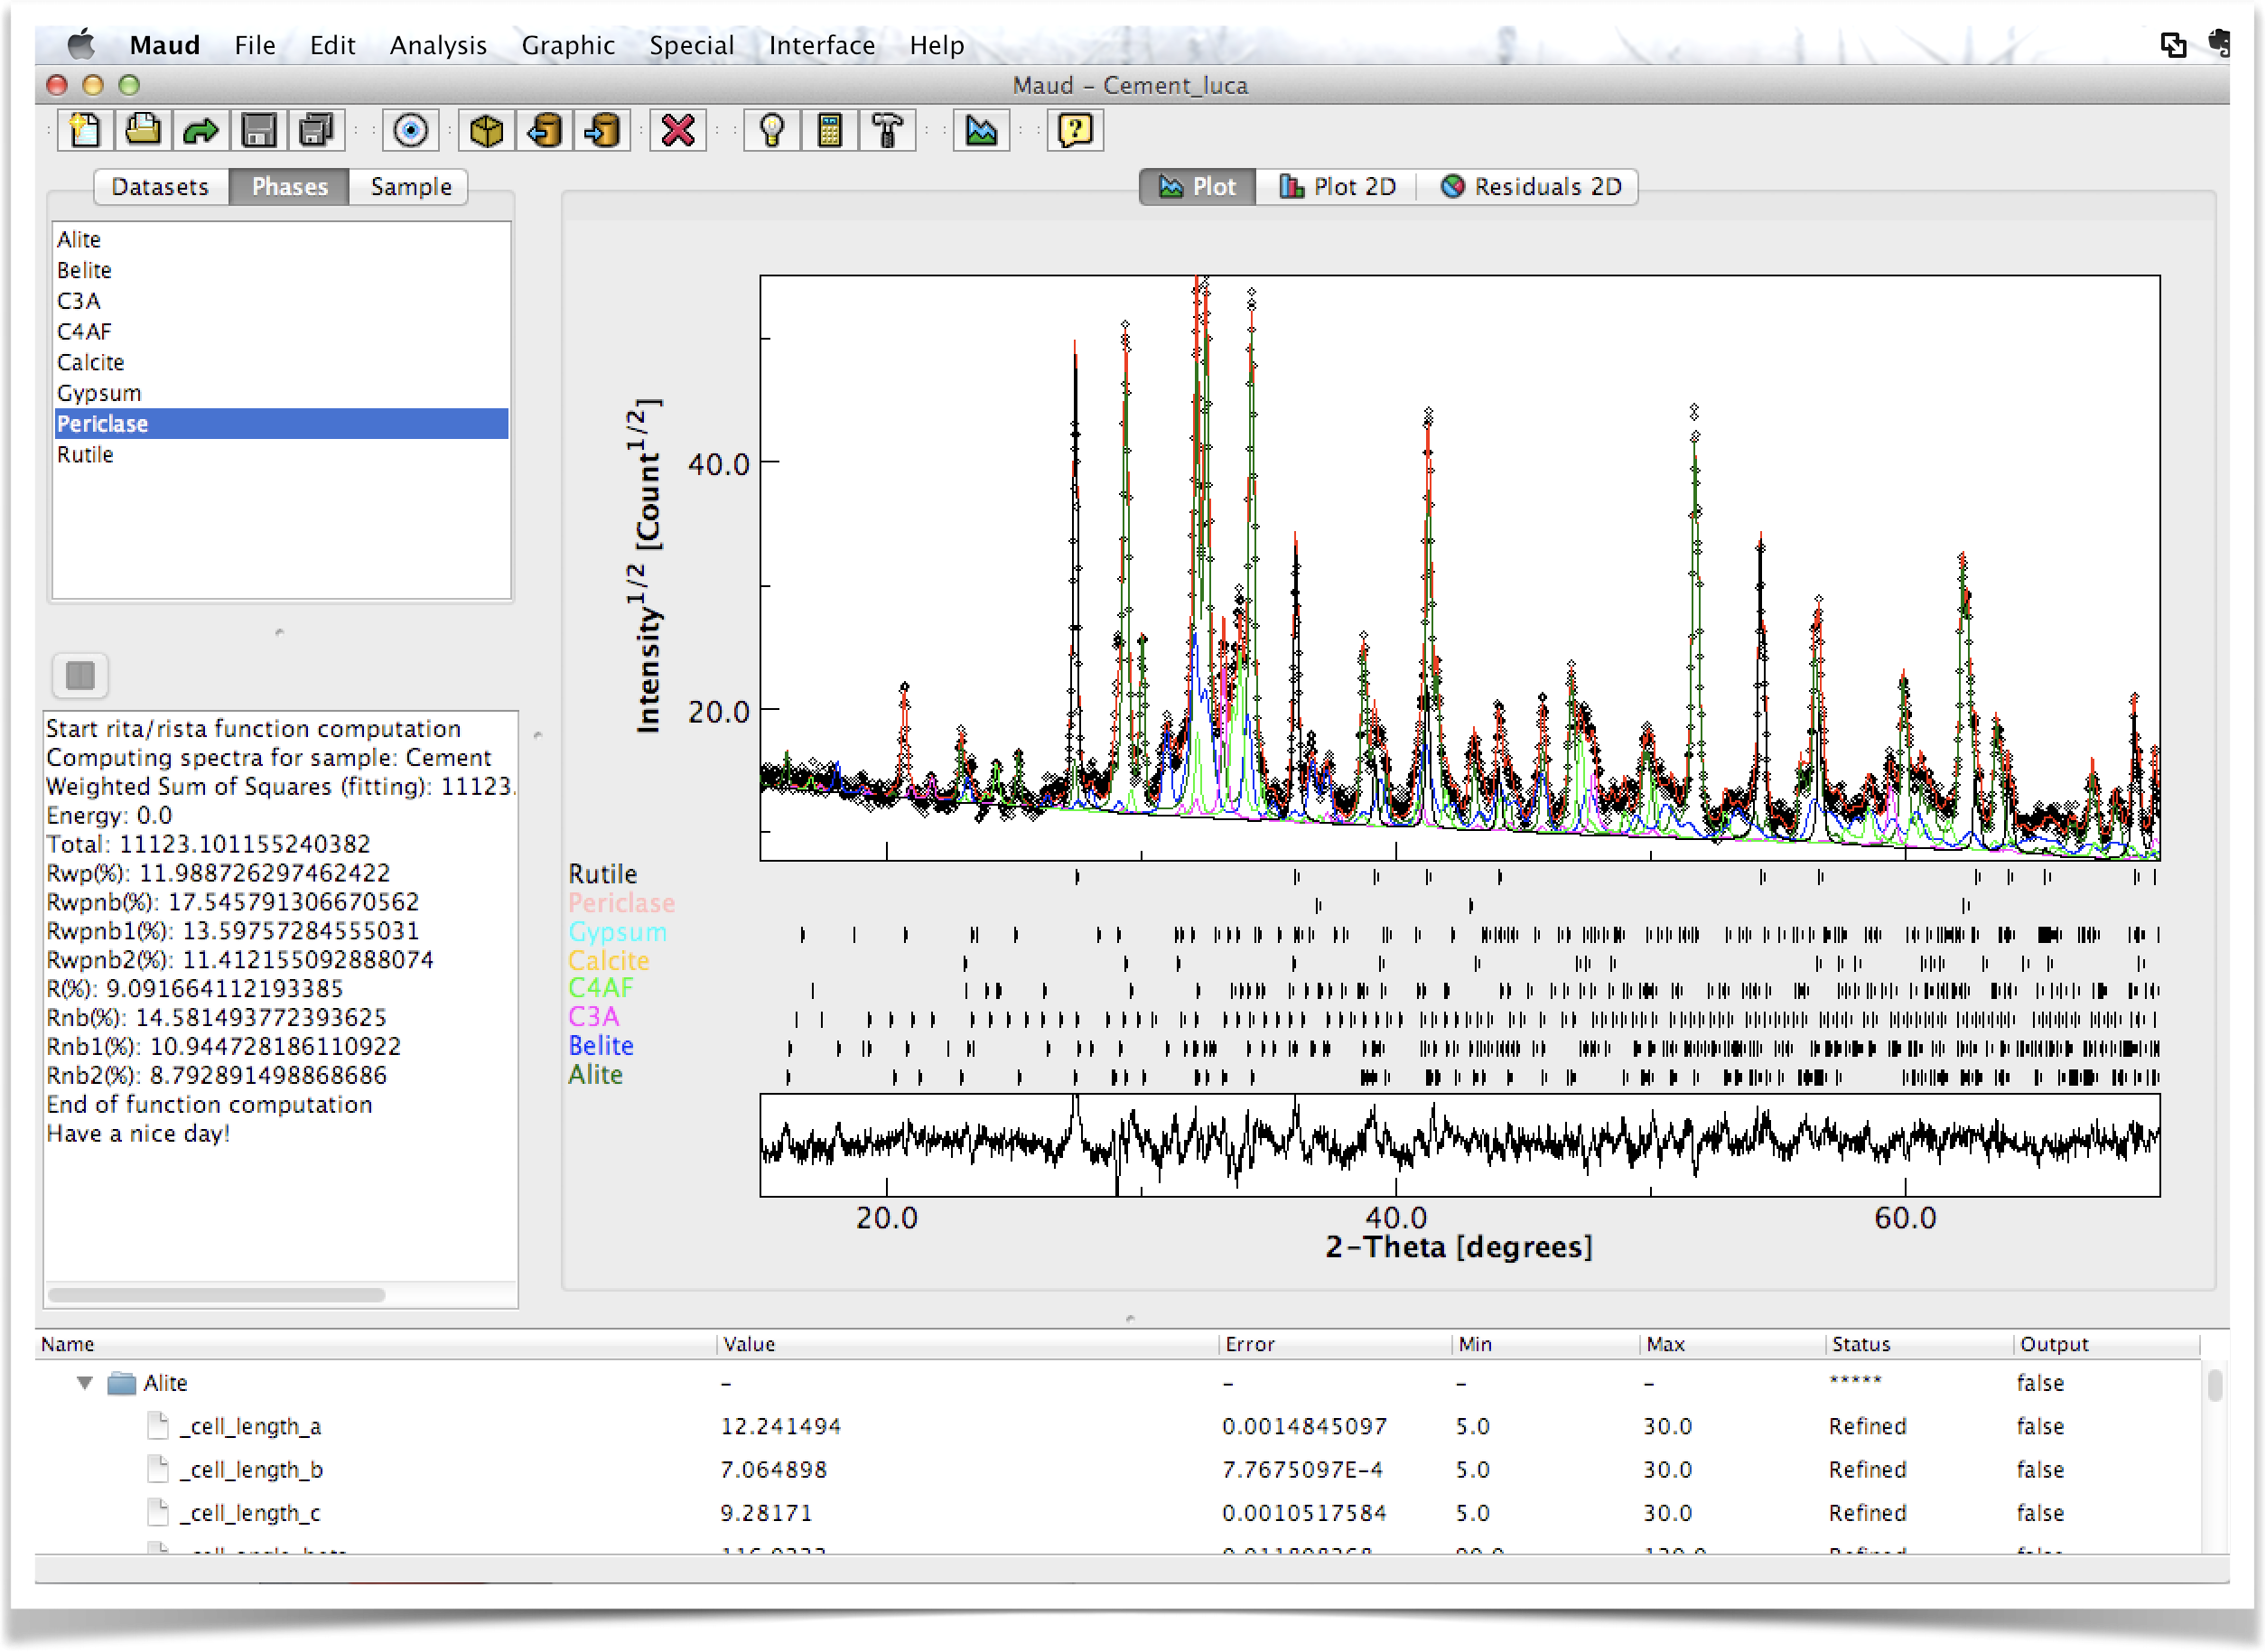Select C4AF in the phases list
Screen dimensions: 2266x1652
click(280, 332)
